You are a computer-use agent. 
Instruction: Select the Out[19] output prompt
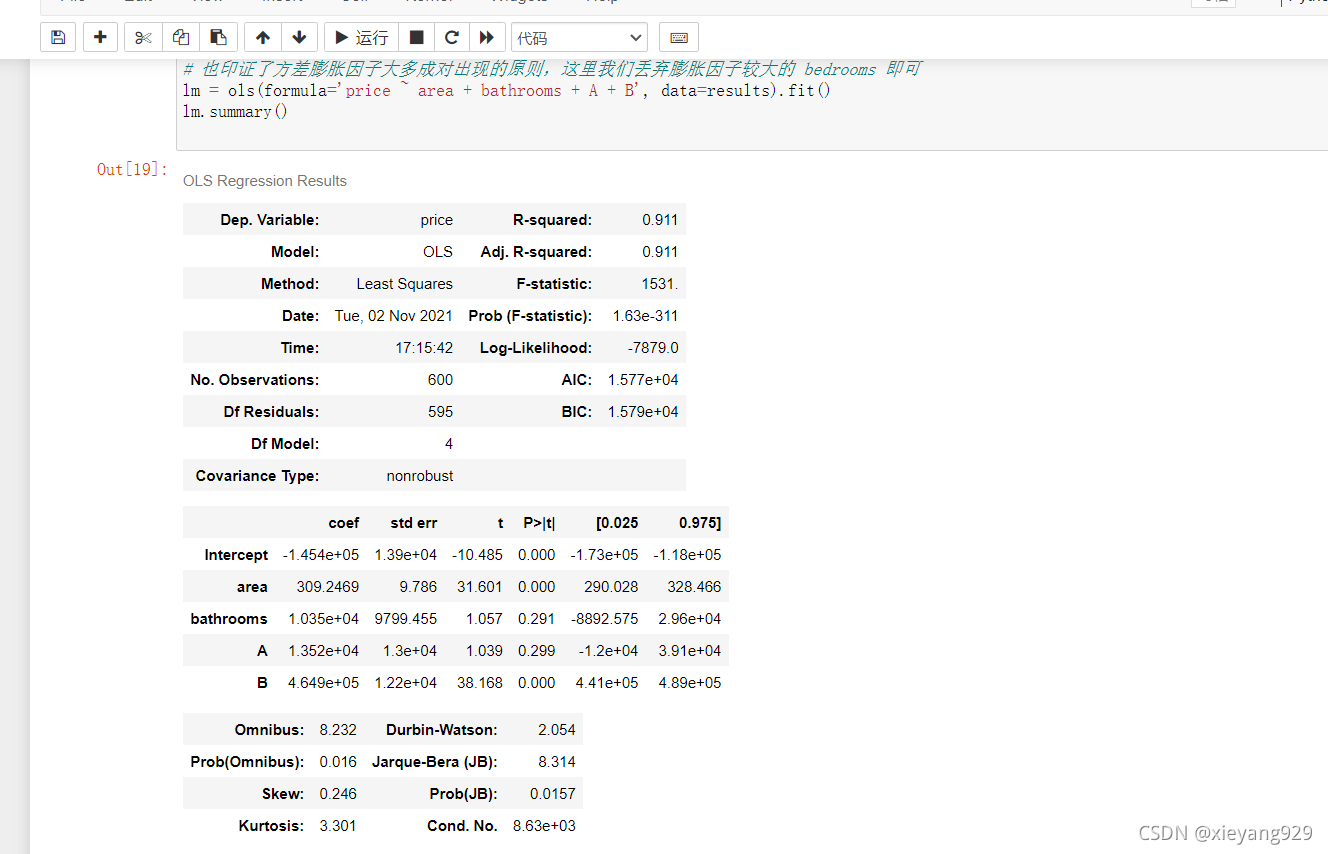pos(133,169)
